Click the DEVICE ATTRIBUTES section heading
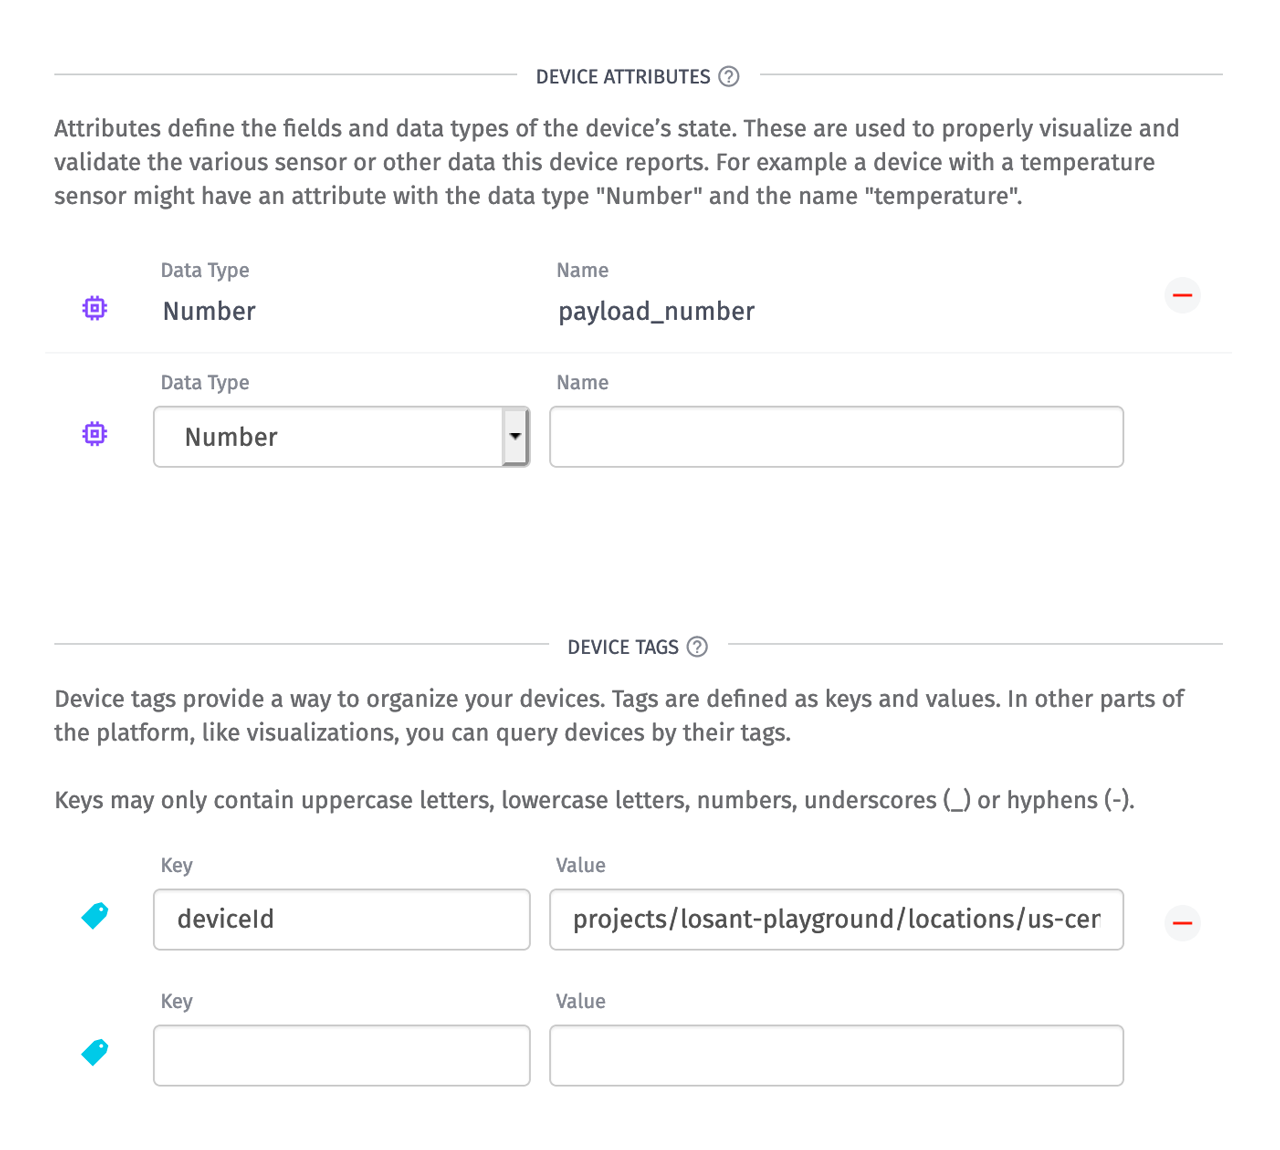 [x=622, y=76]
